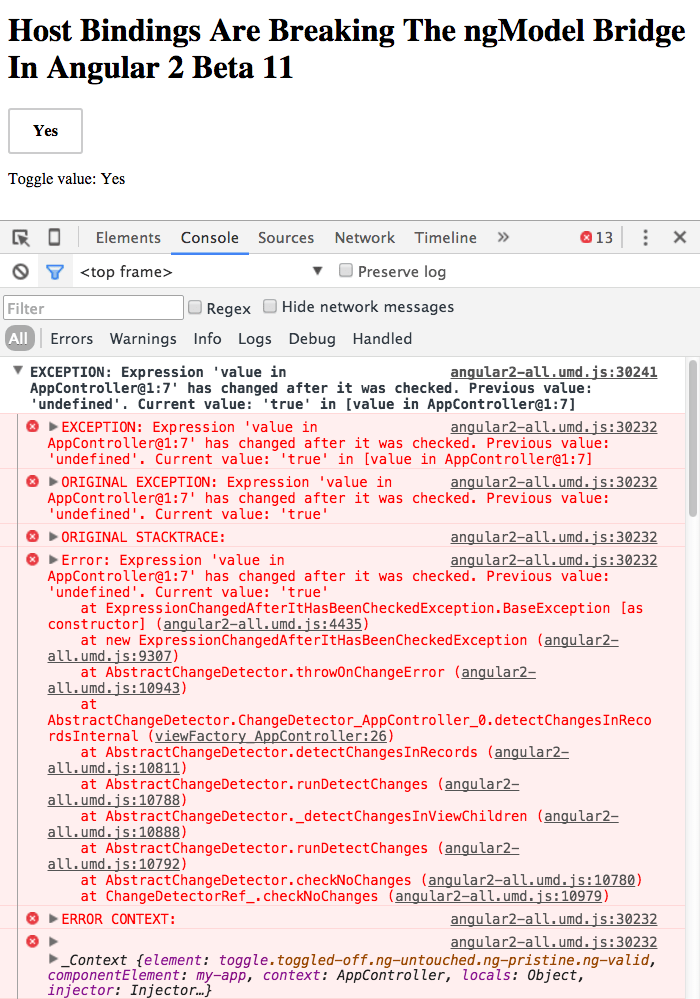Click the inspect element picker icon
700x999 pixels.
(21, 238)
